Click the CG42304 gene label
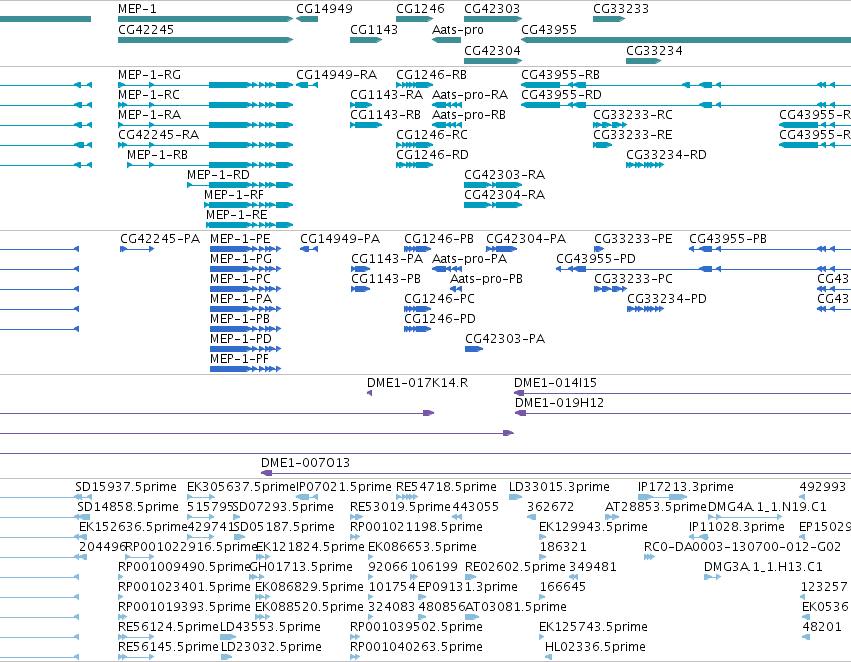Screen dimensions: 851x662 (x=492, y=50)
